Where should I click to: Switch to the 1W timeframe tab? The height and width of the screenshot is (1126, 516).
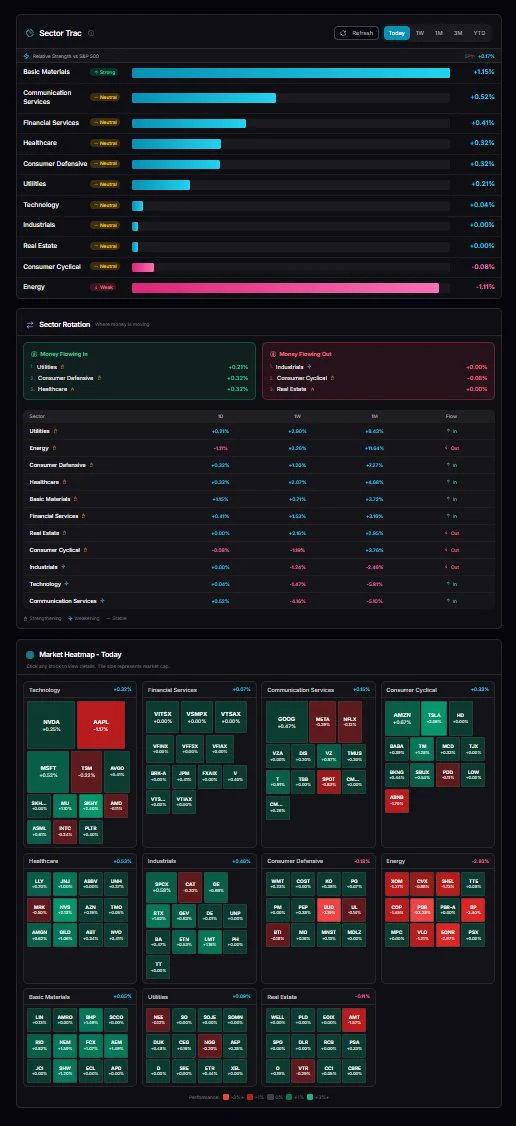[x=420, y=33]
